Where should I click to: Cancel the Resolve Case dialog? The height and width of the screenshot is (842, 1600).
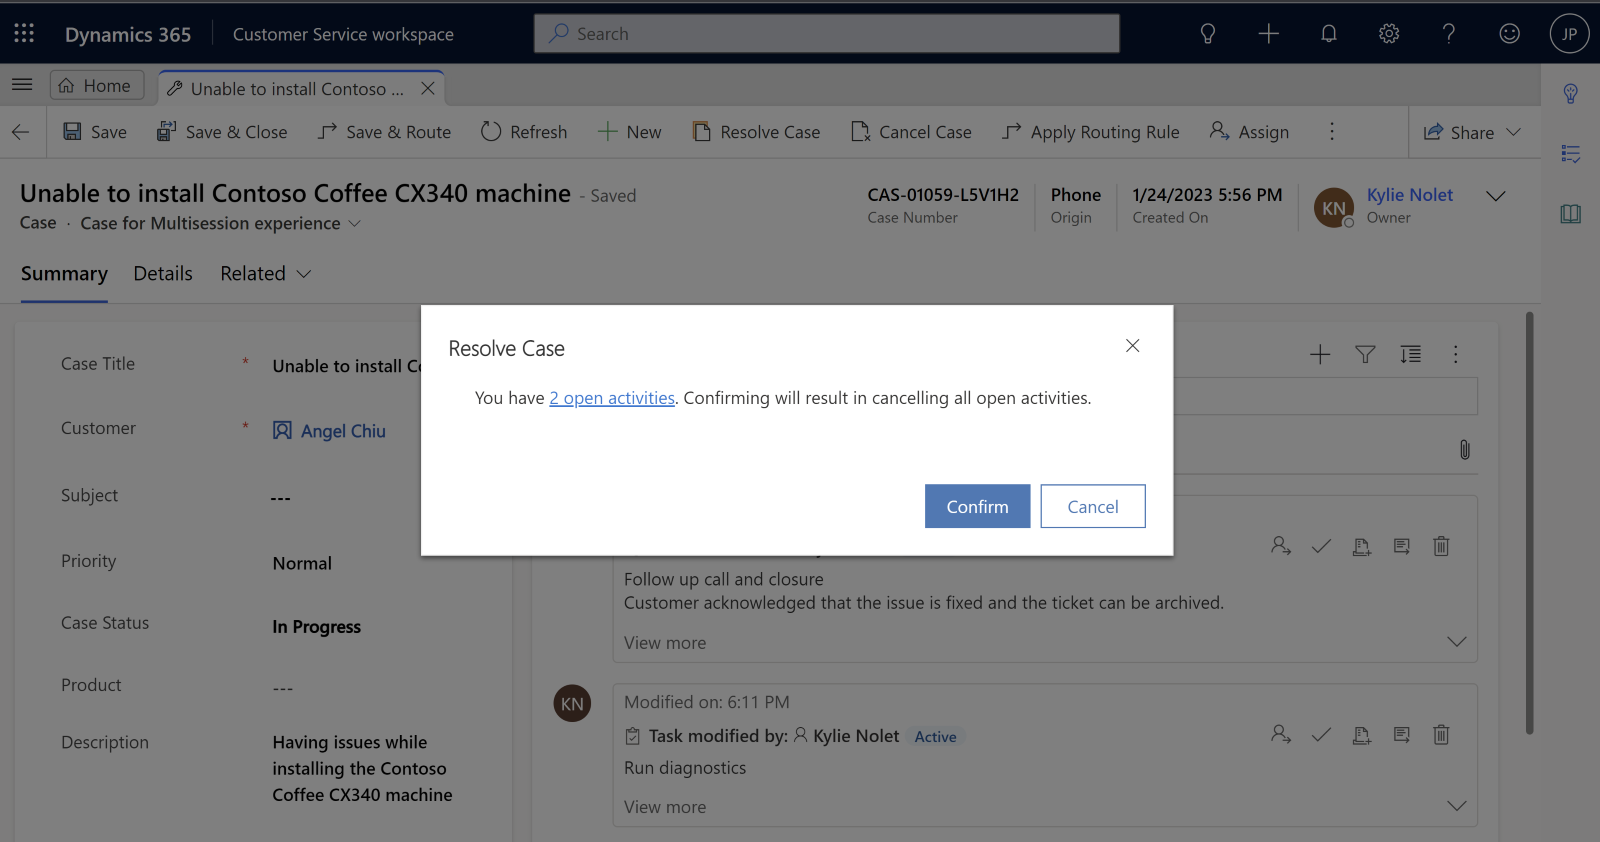pos(1093,506)
